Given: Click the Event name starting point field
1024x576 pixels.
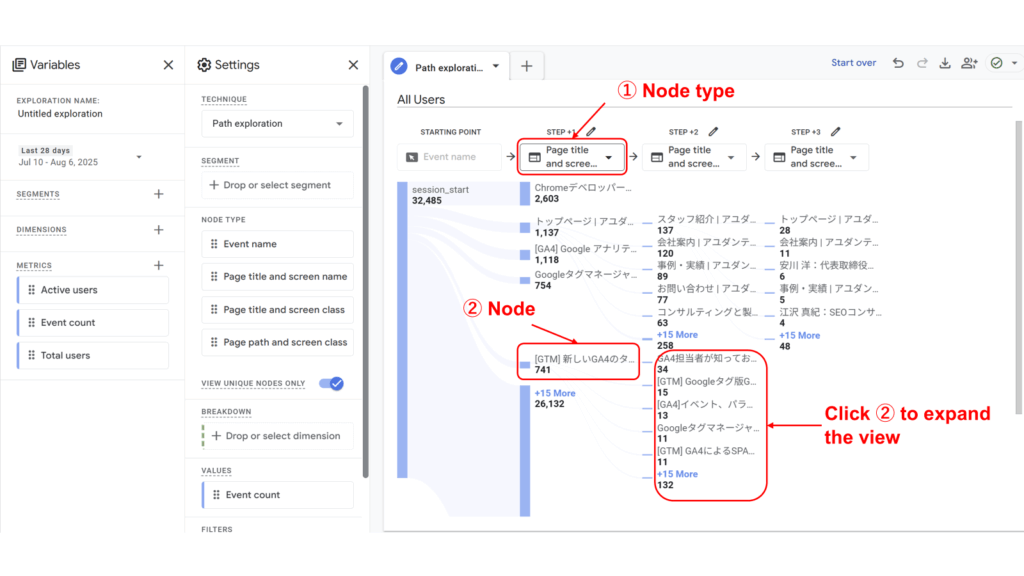Looking at the screenshot, I should pyautogui.click(x=449, y=157).
